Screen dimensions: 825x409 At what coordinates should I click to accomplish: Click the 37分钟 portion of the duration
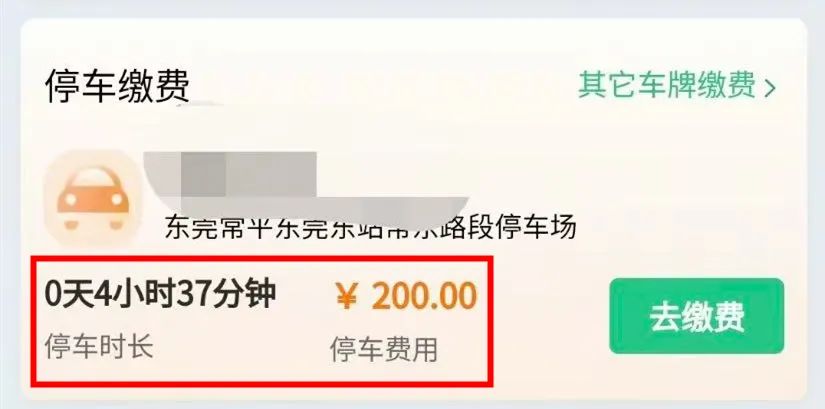pyautogui.click(x=226, y=294)
